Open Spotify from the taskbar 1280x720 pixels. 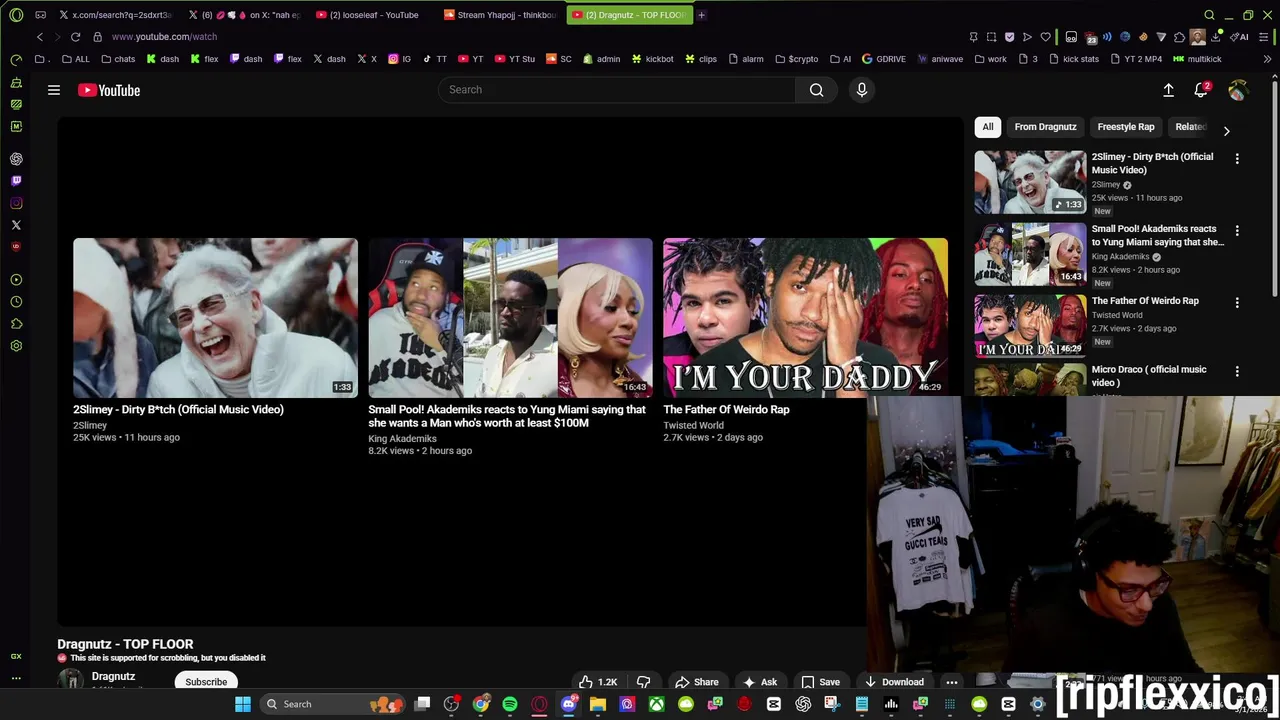click(510, 704)
